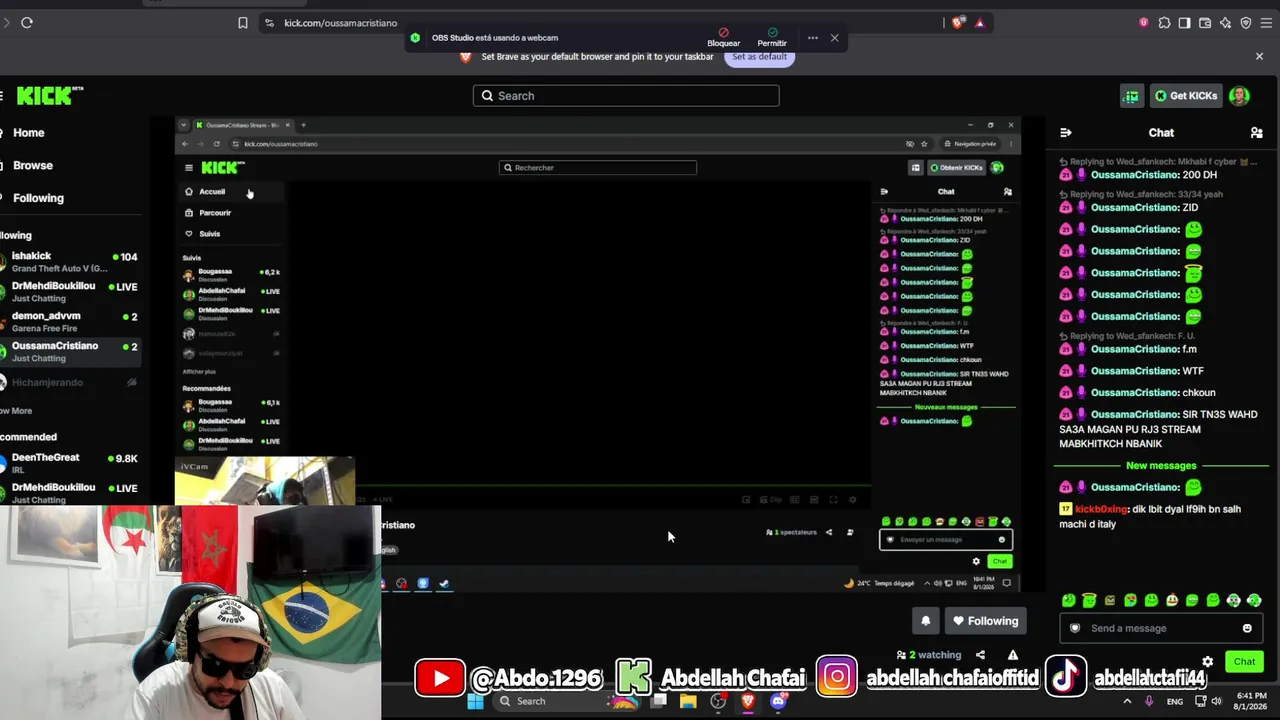The height and width of the screenshot is (720, 1280).
Task: Click the '2 watching' viewer count
Action: [929, 655]
